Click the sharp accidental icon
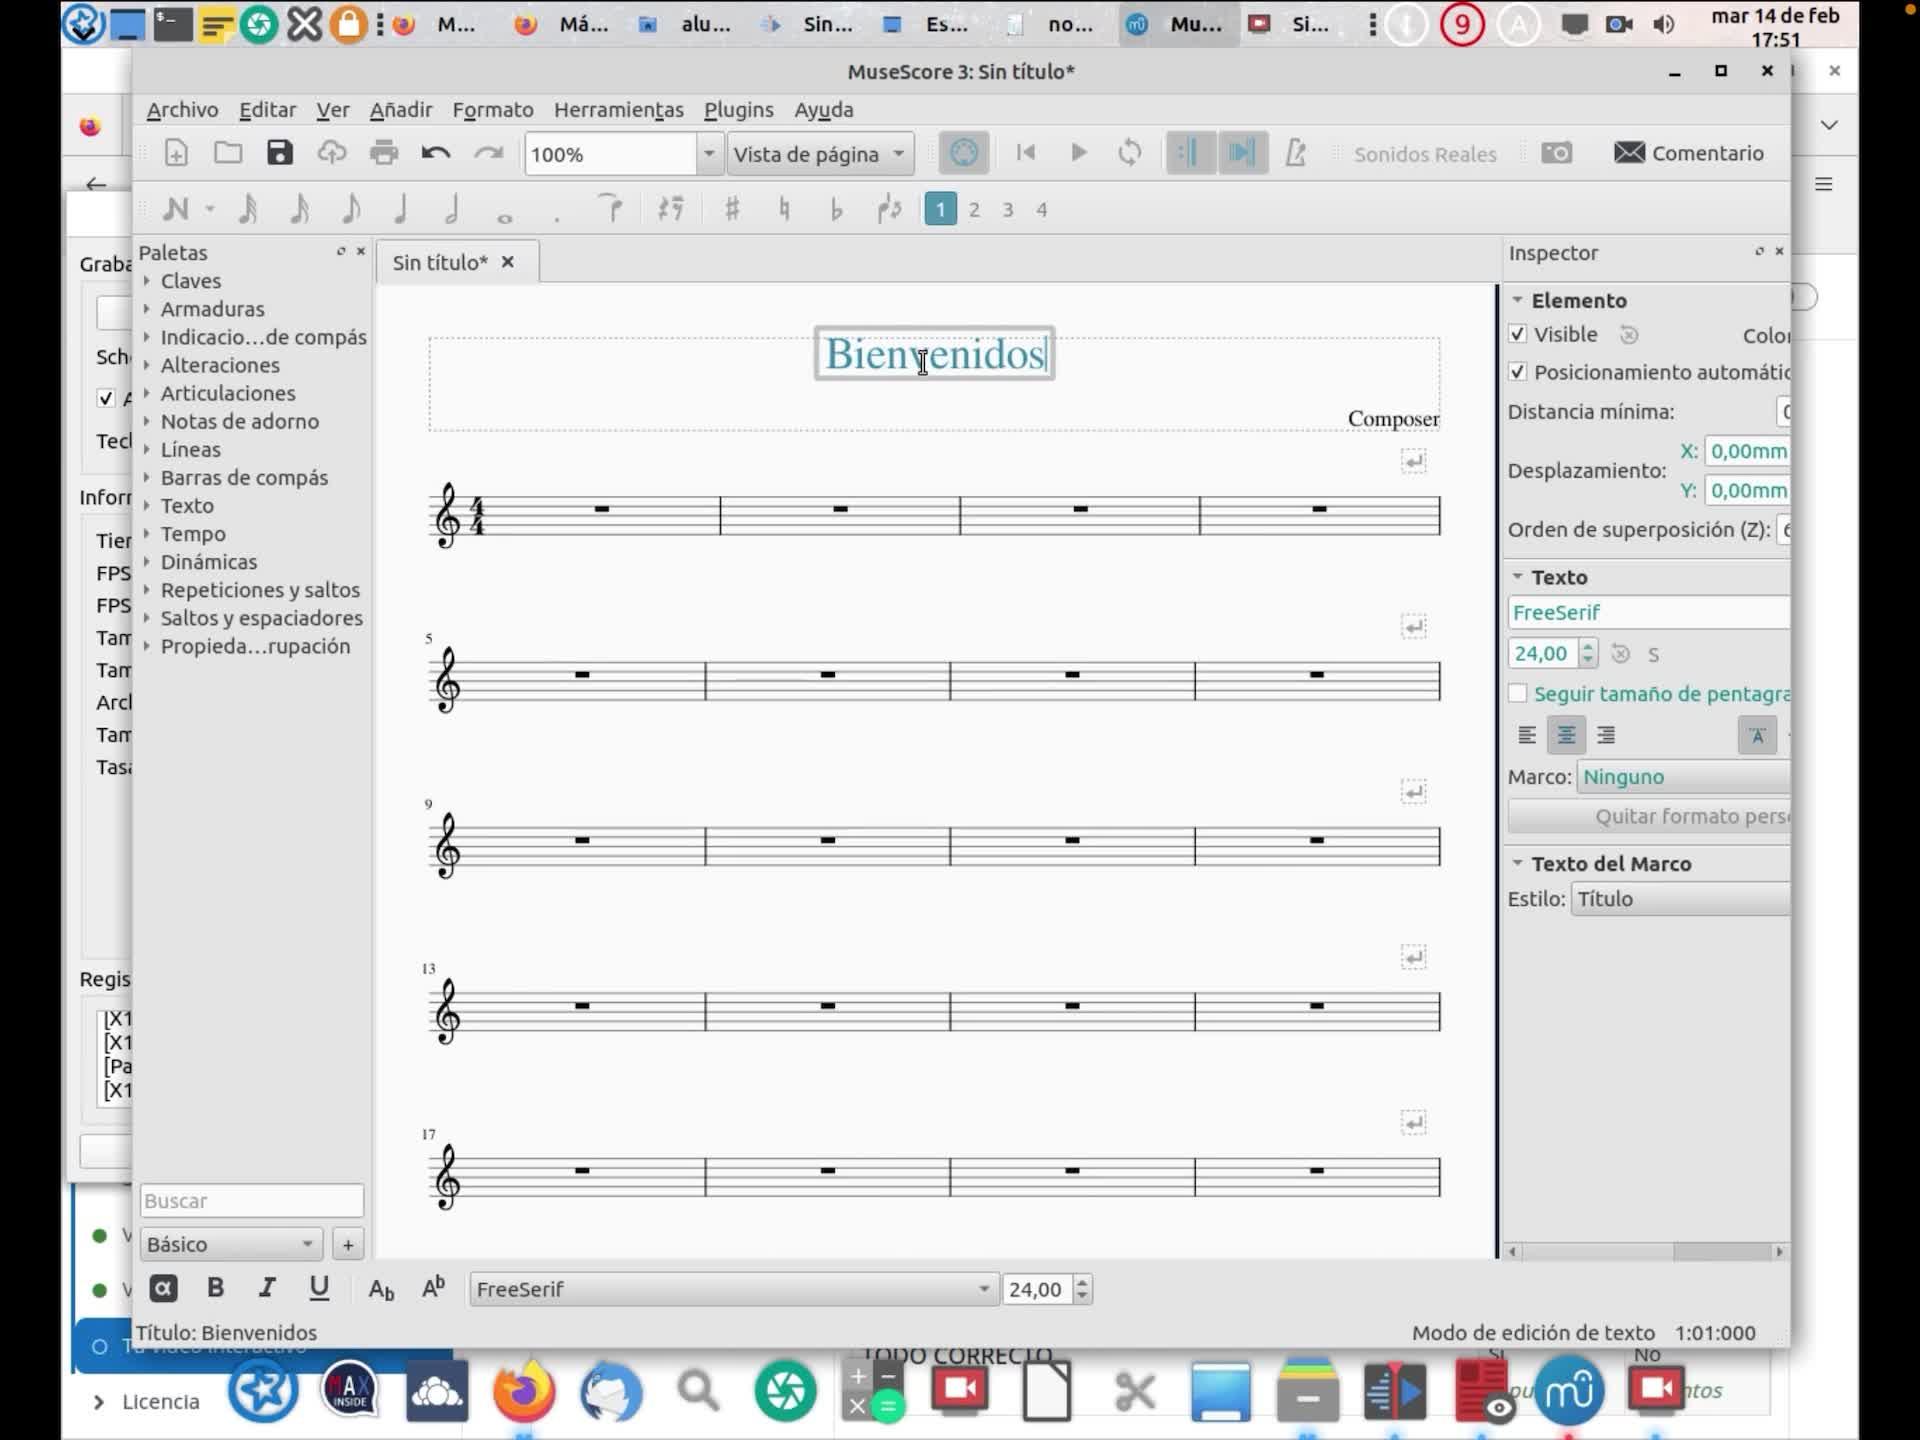Viewport: 1920px width, 1440px height. click(731, 209)
